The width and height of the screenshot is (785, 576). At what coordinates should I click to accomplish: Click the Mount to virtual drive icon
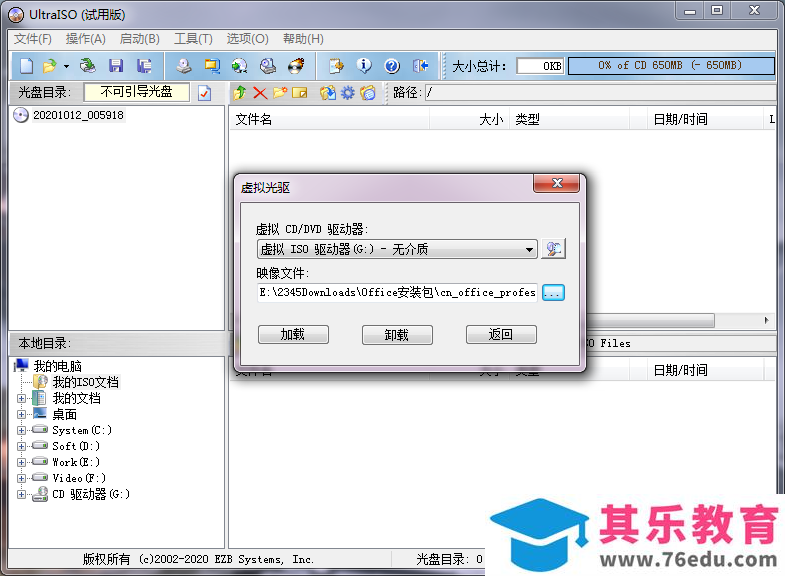coord(268,66)
